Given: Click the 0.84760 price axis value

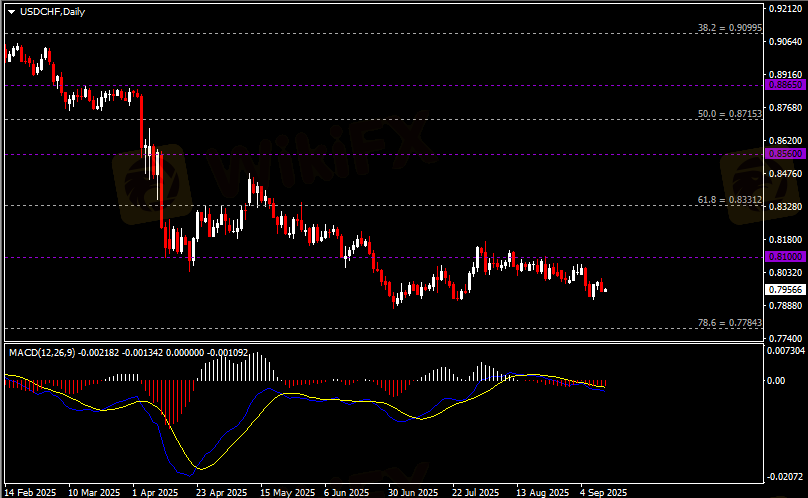Looking at the screenshot, I should pos(786,174).
